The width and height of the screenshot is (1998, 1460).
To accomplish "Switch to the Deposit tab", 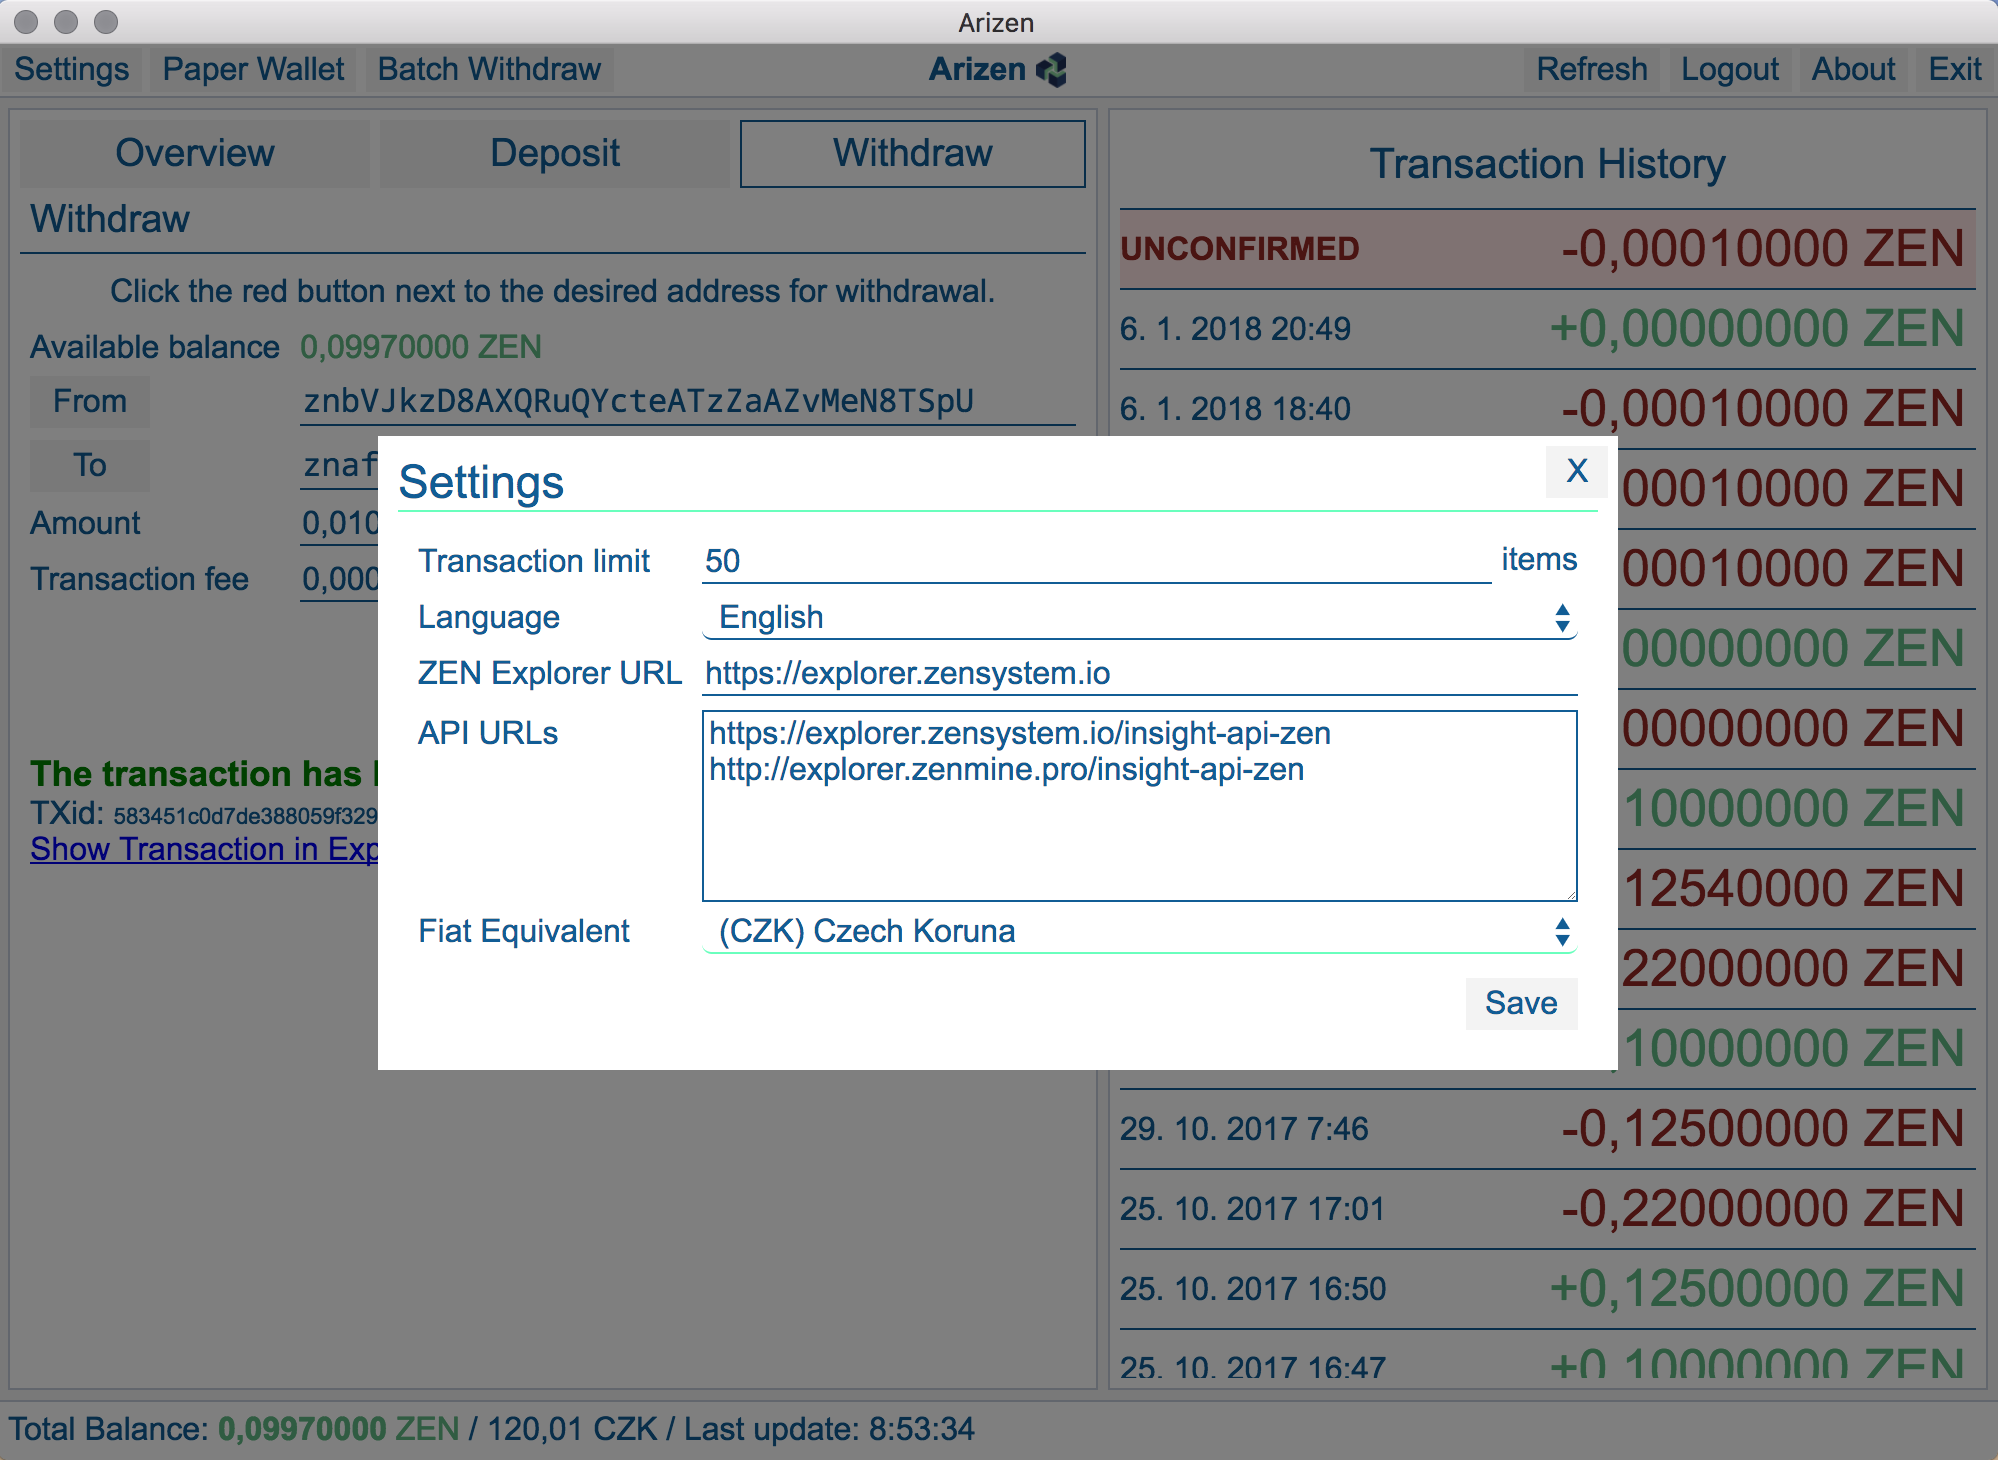I will [x=555, y=153].
